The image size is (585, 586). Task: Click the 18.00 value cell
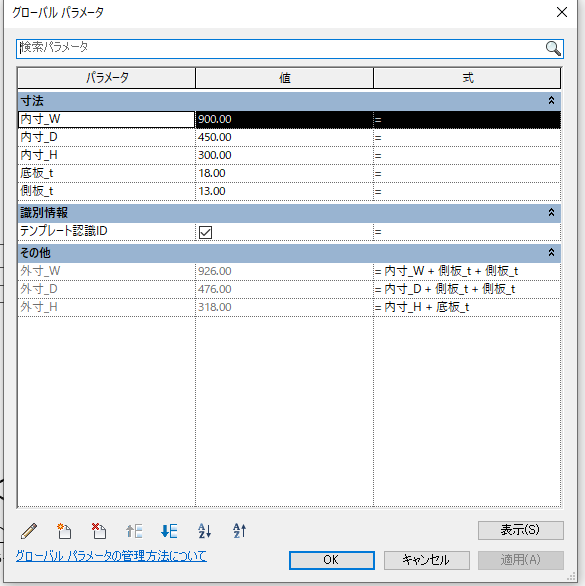(284, 173)
